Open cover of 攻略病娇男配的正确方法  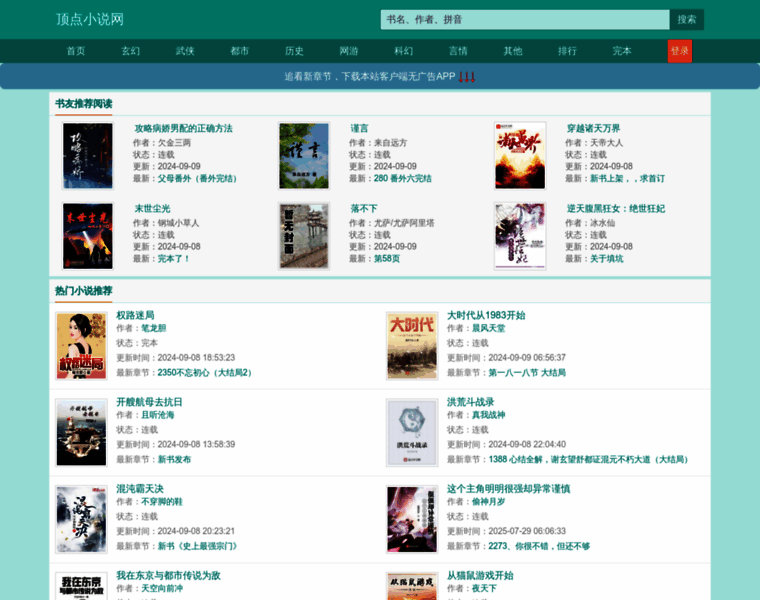click(x=88, y=156)
